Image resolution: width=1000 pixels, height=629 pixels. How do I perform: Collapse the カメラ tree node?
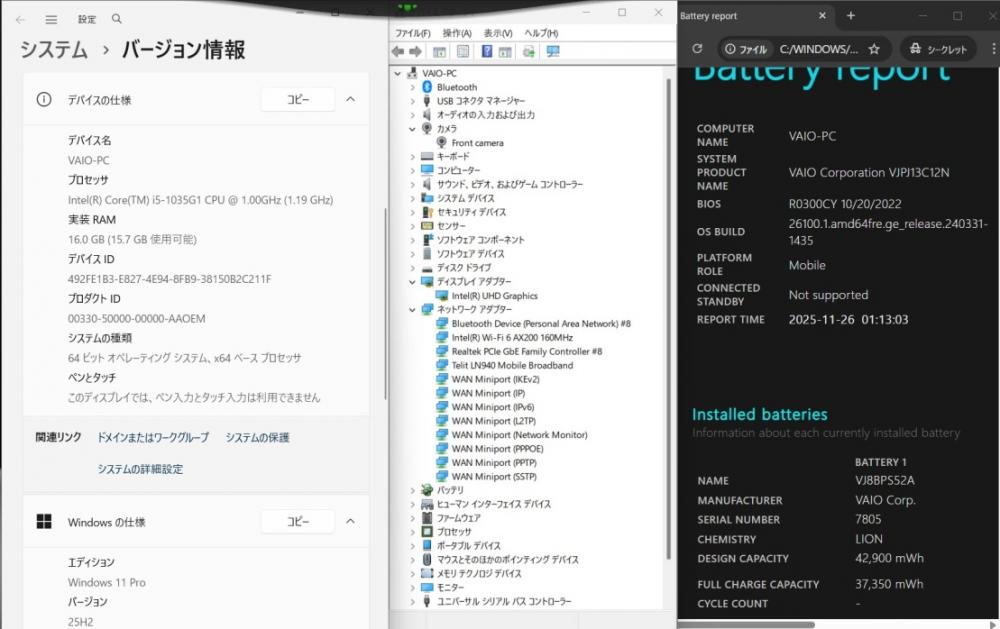coord(413,129)
